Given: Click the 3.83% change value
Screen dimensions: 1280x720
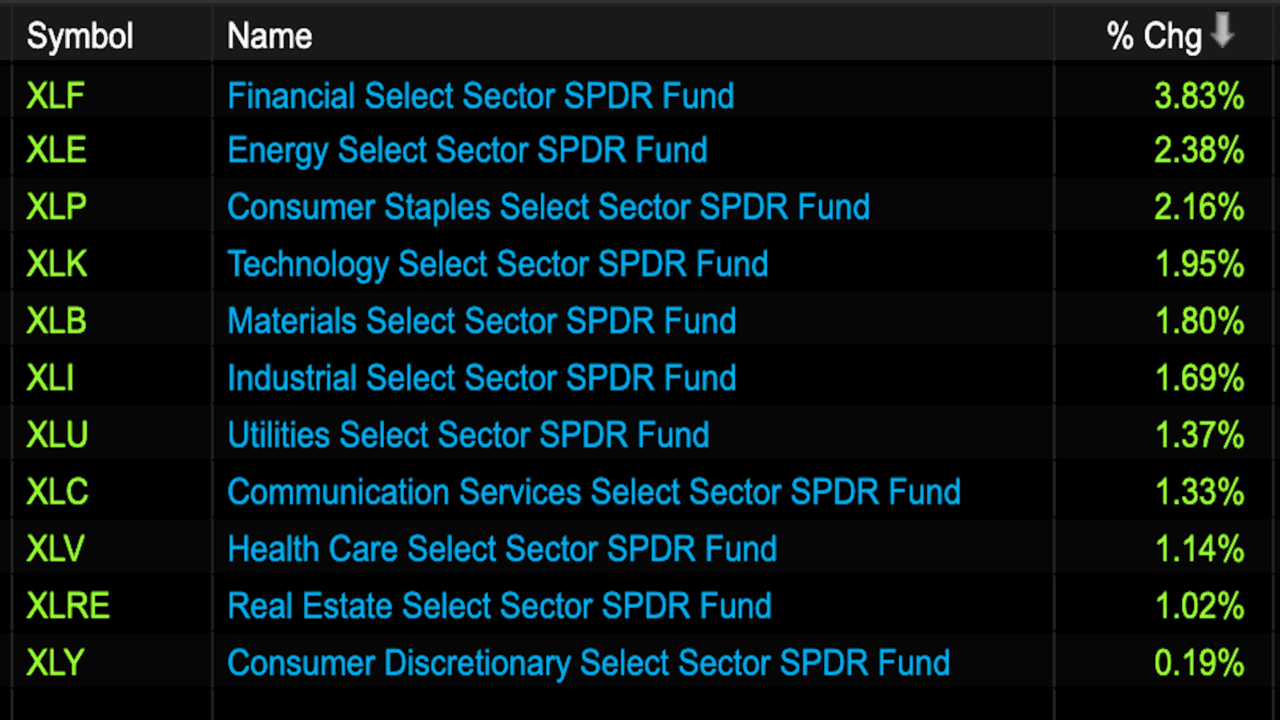Looking at the screenshot, I should pyautogui.click(x=1199, y=96).
